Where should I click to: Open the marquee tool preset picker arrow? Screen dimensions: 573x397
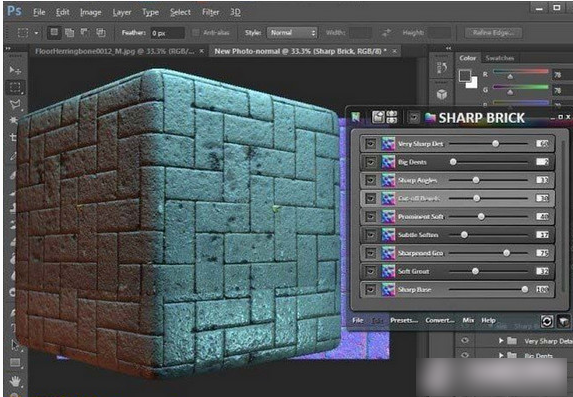click(x=36, y=33)
